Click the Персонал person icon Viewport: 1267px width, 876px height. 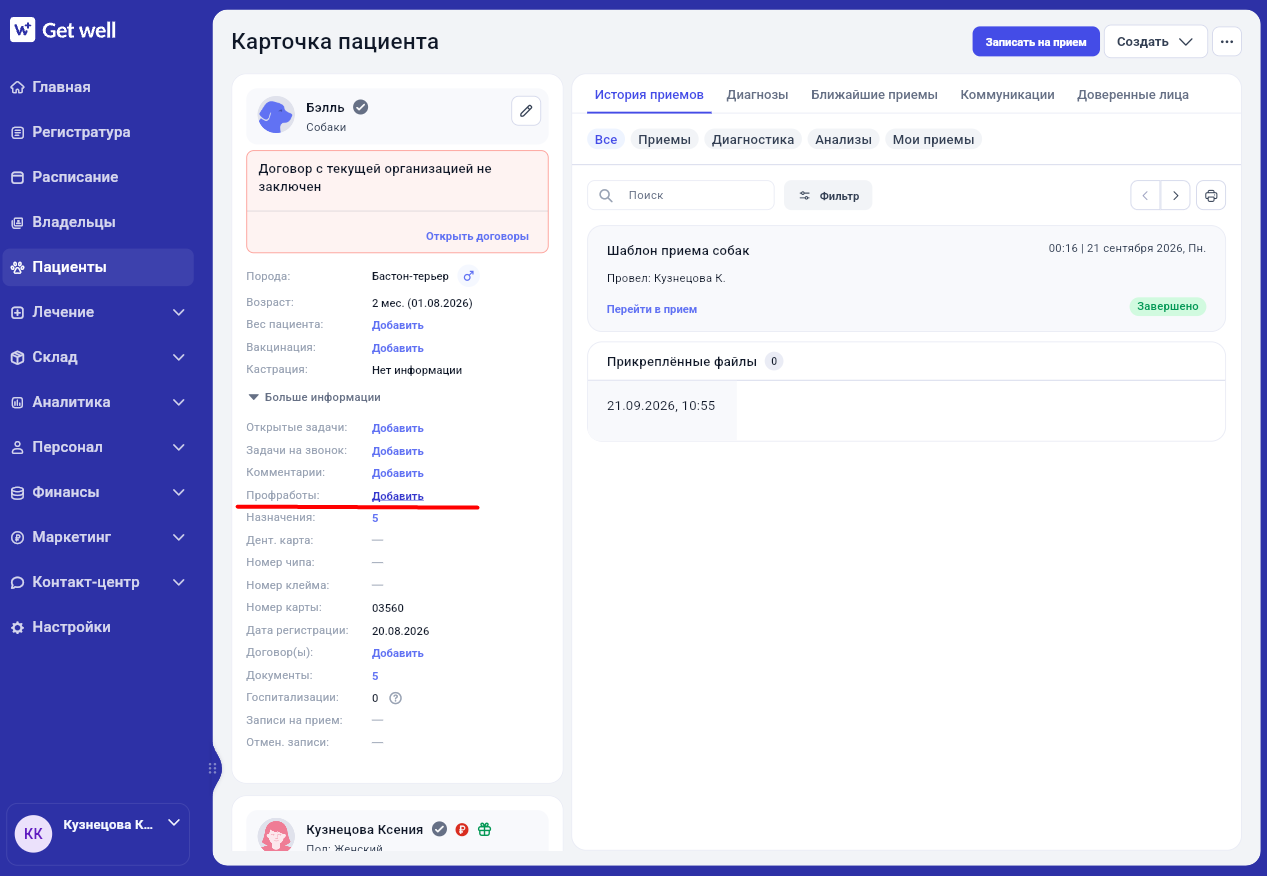pyautogui.click(x=17, y=447)
